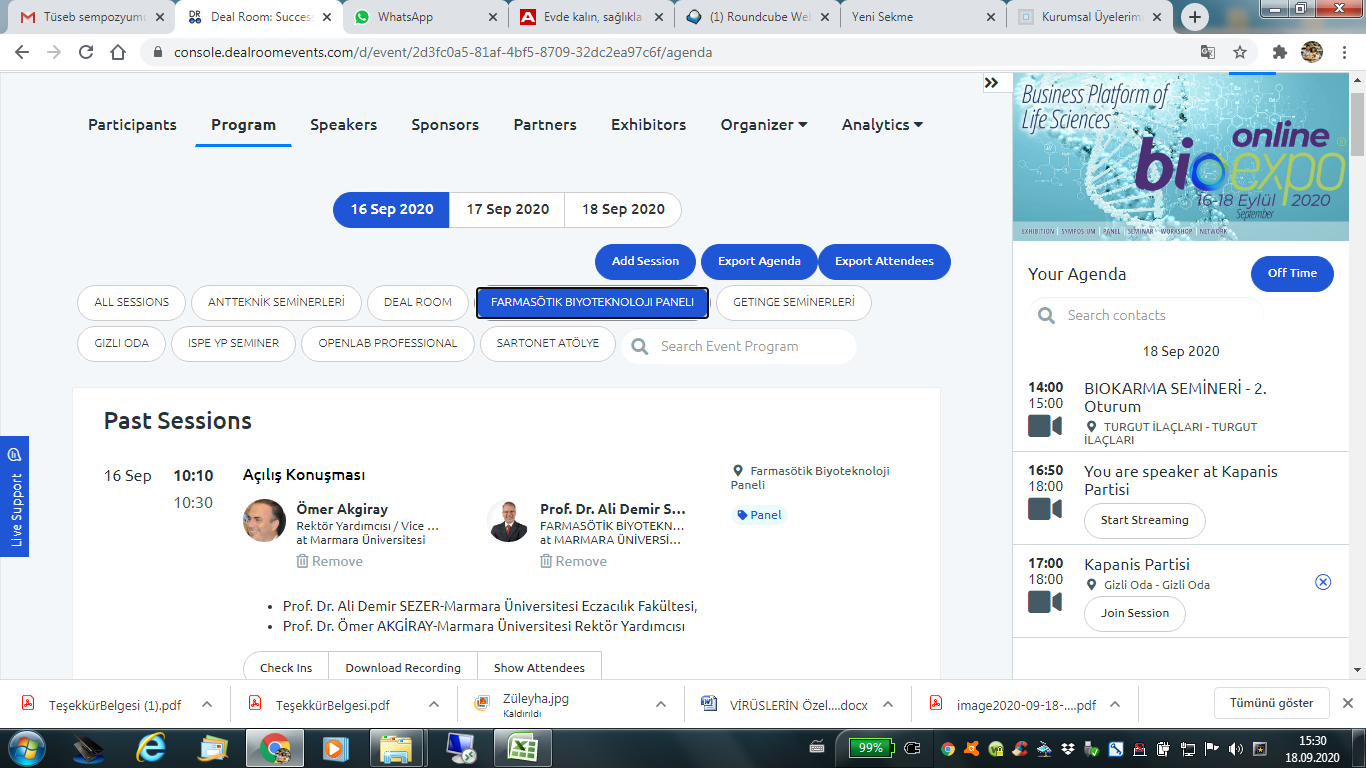Open options chevron for image2020-09-18 pdf download

click(x=1115, y=704)
